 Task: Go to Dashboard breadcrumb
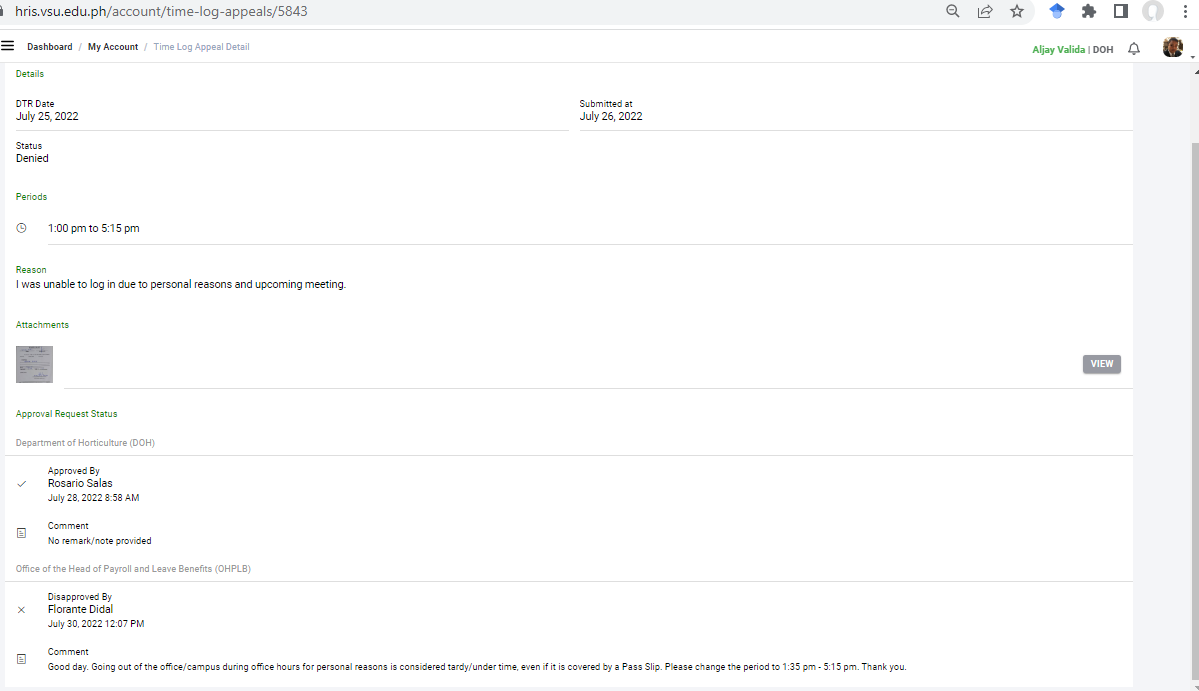[x=50, y=47]
